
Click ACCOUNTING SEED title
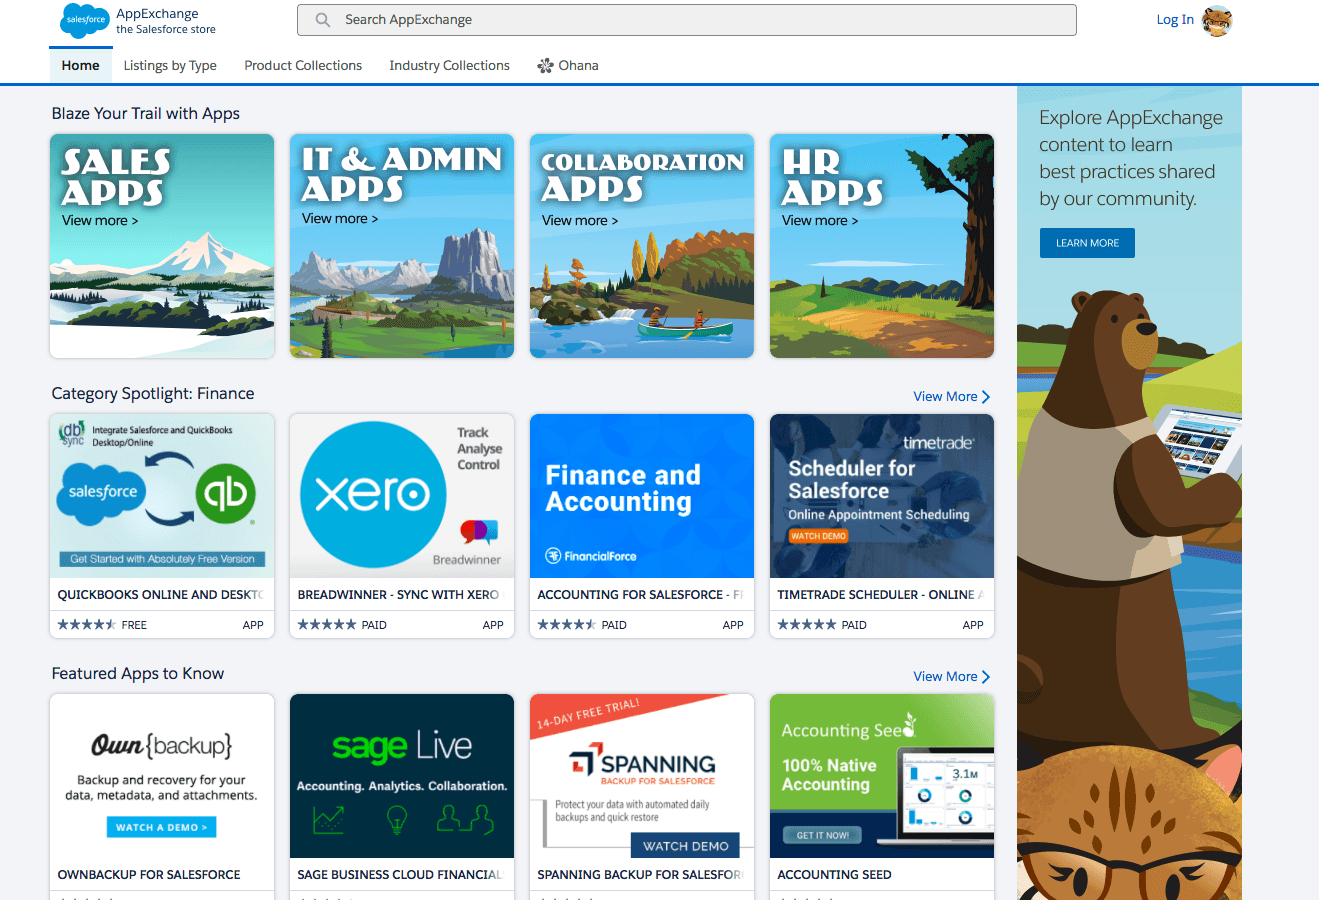(834, 875)
